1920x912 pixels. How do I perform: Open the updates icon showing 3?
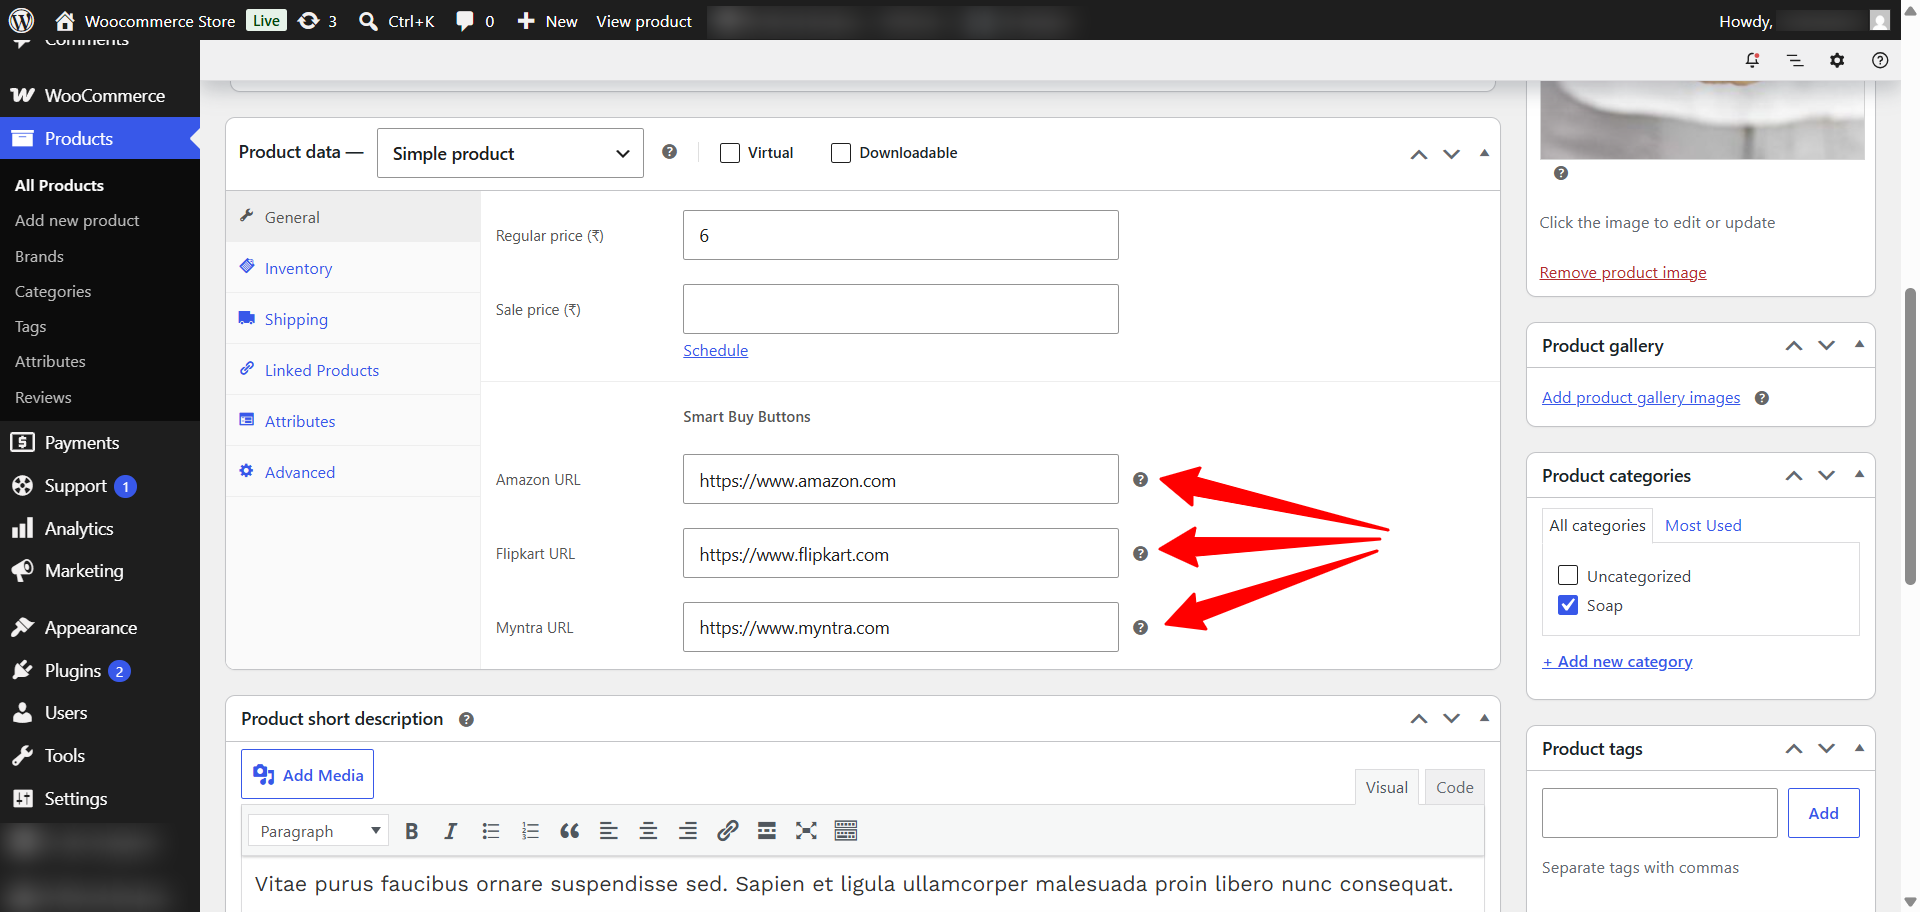pyautogui.click(x=318, y=21)
